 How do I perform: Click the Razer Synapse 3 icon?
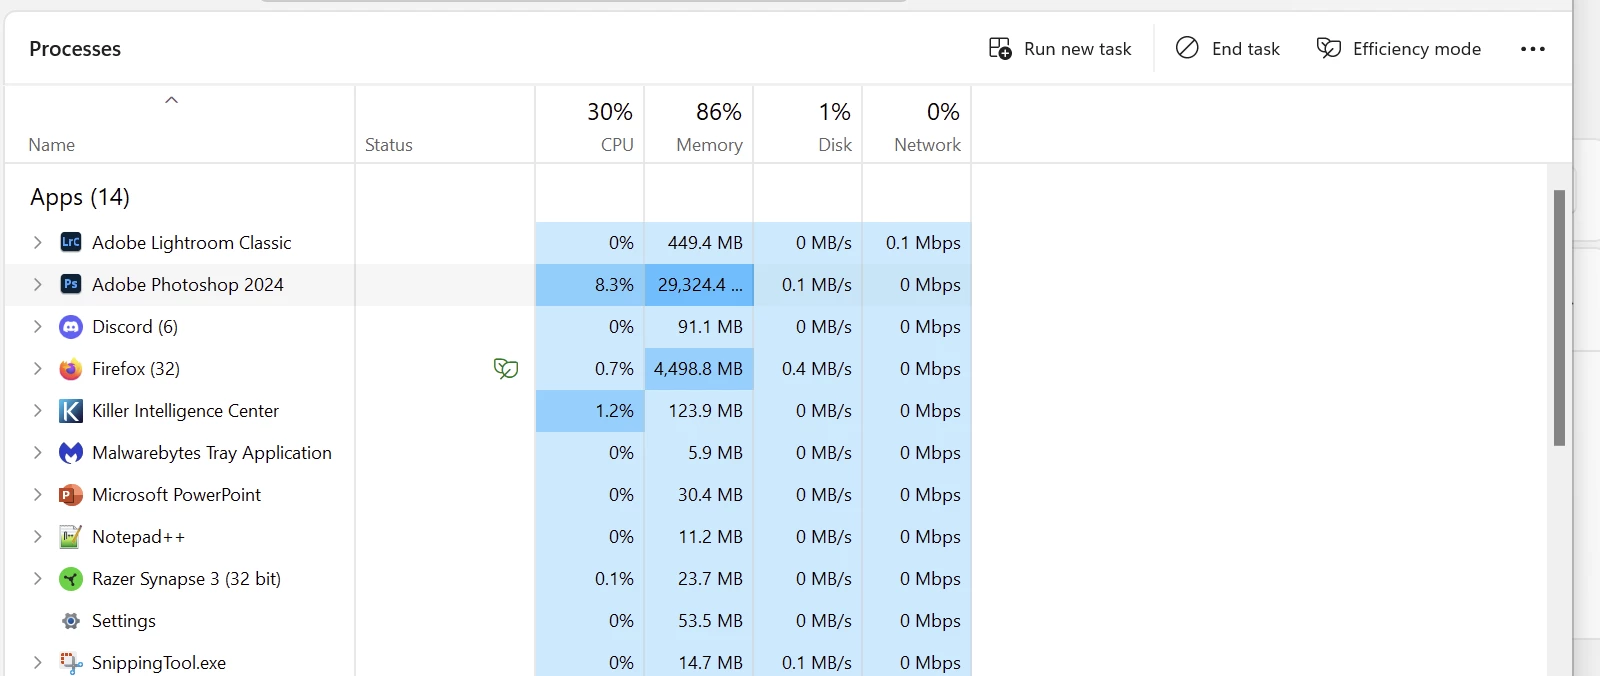(x=71, y=579)
